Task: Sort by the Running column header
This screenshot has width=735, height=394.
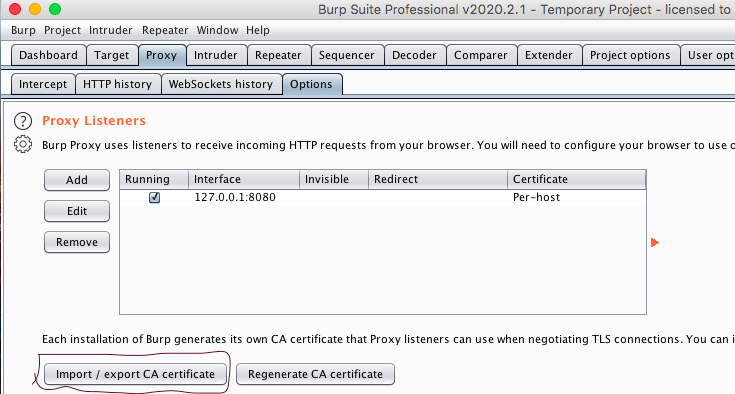Action: coord(154,179)
